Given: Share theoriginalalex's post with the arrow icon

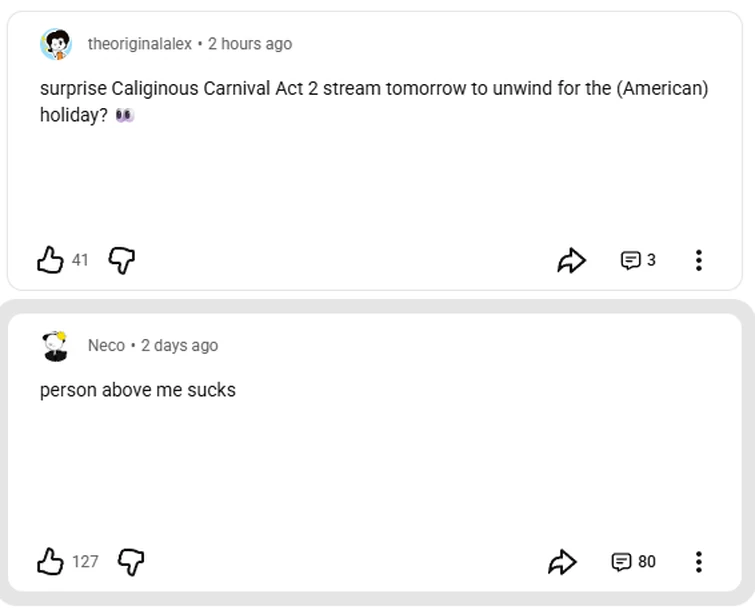Looking at the screenshot, I should [571, 261].
